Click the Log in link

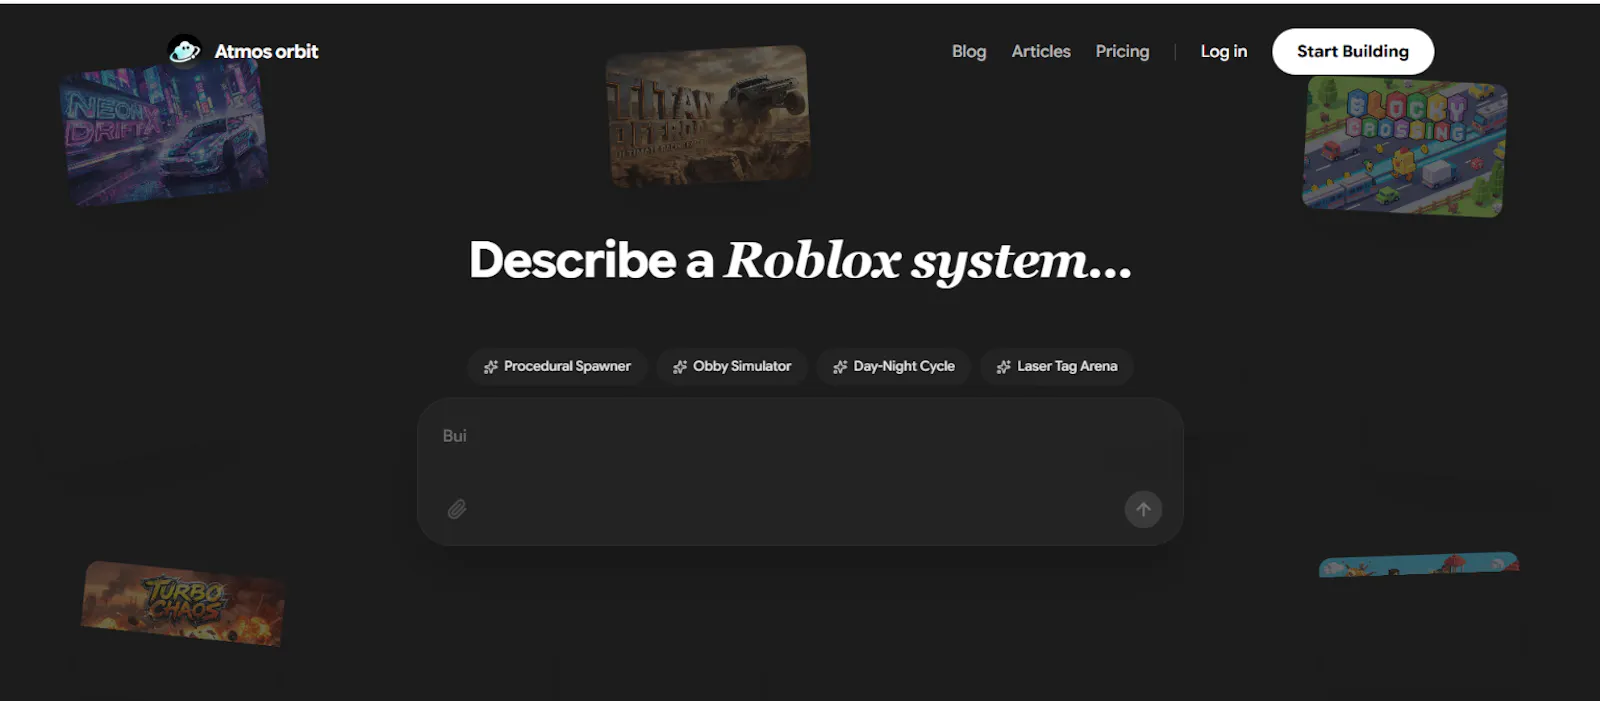[x=1224, y=51]
